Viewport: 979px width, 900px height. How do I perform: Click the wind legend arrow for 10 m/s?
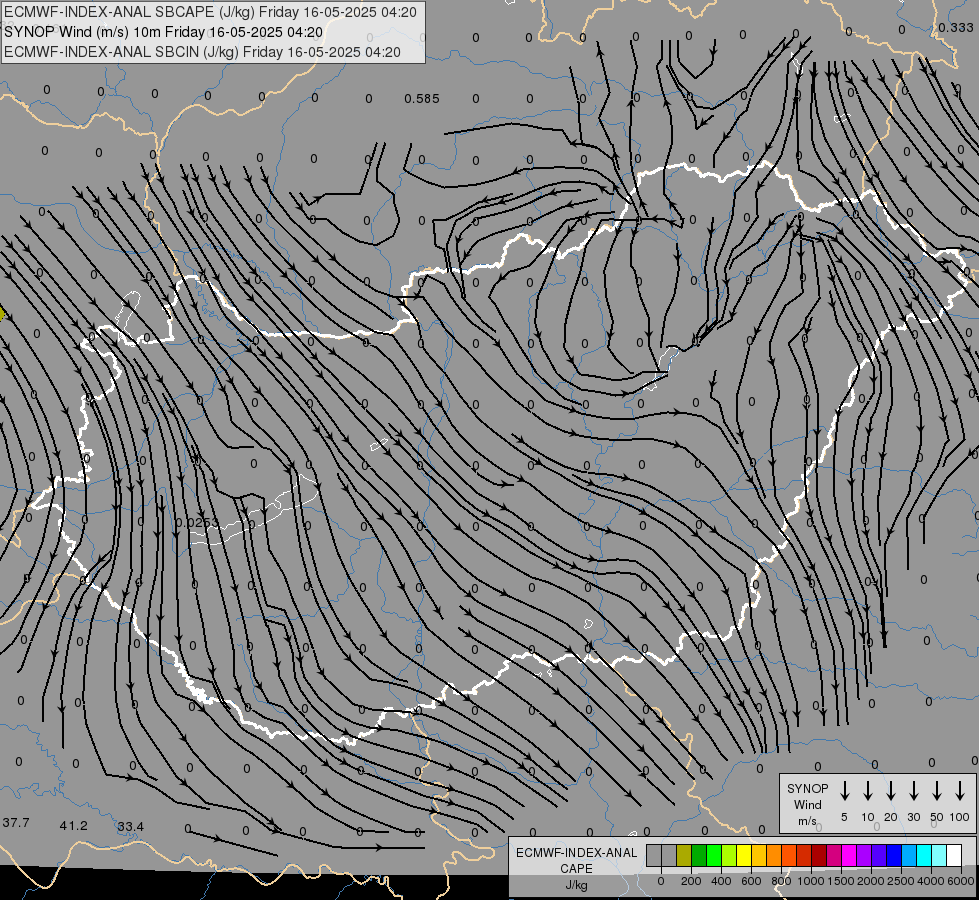(868, 790)
